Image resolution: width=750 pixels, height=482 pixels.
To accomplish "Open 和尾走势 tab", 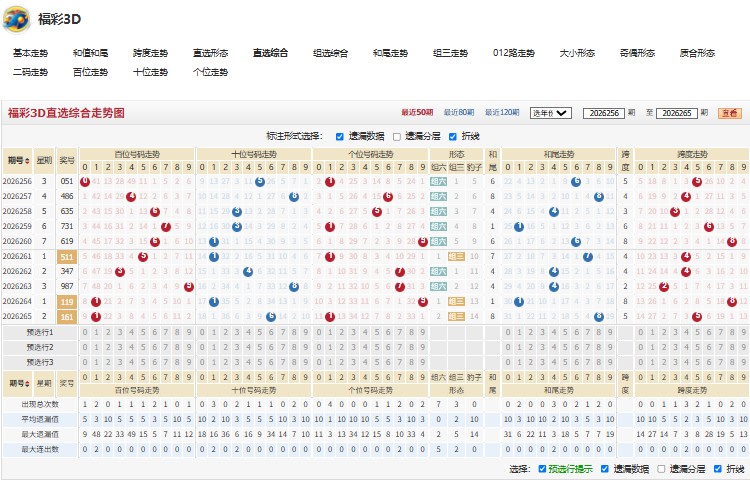I will [x=390, y=53].
